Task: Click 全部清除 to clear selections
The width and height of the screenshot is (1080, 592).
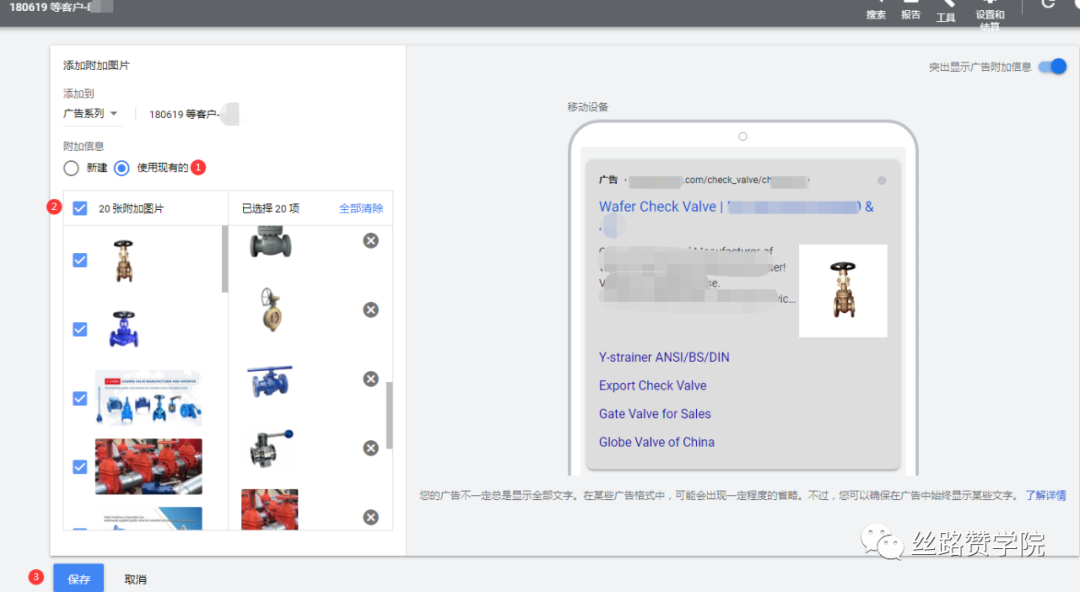Action: tap(361, 208)
